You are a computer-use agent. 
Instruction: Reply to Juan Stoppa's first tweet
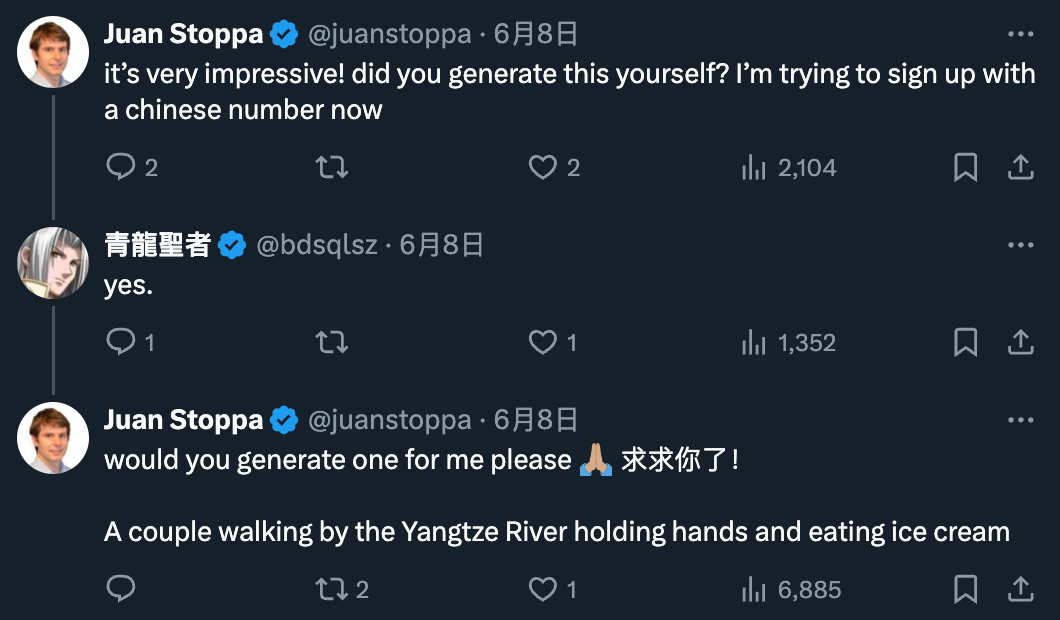coord(121,167)
